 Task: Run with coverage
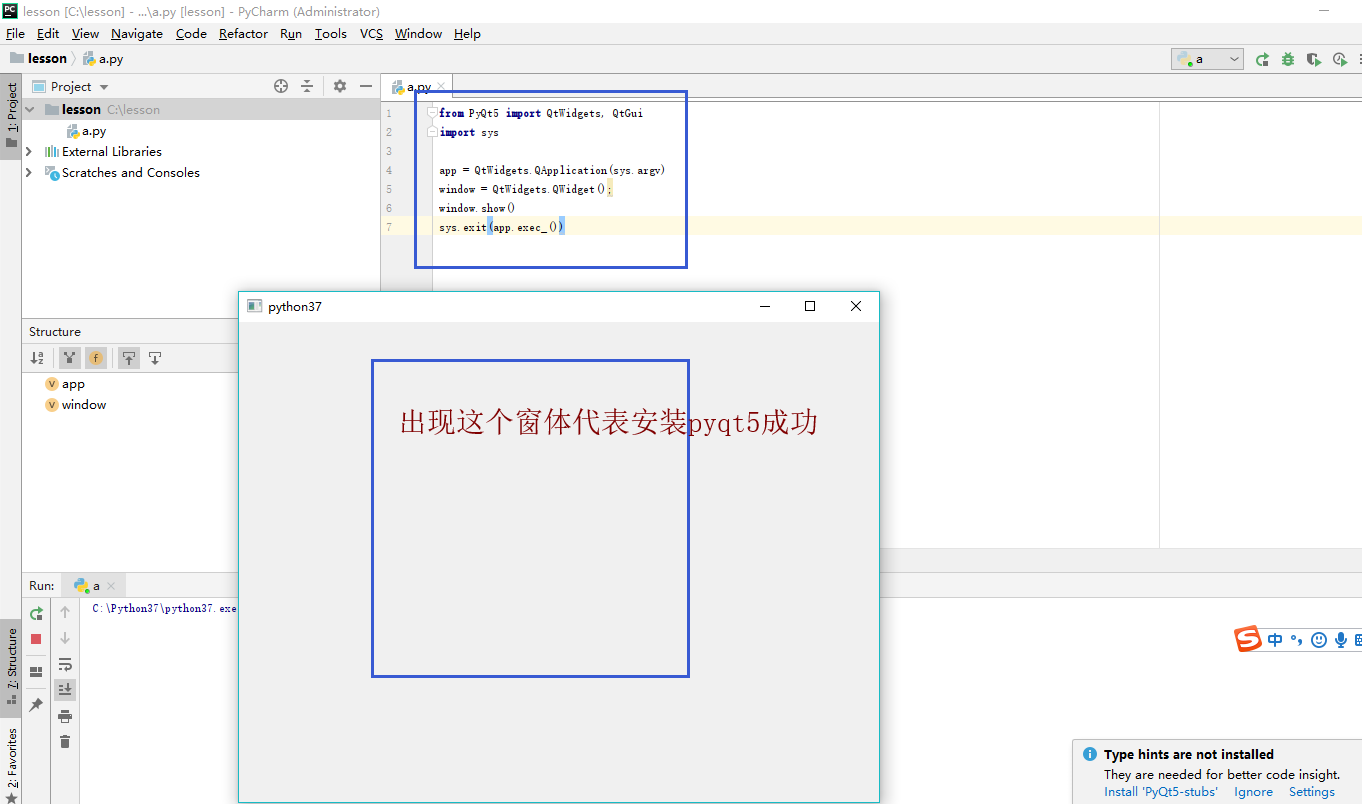(x=1313, y=59)
